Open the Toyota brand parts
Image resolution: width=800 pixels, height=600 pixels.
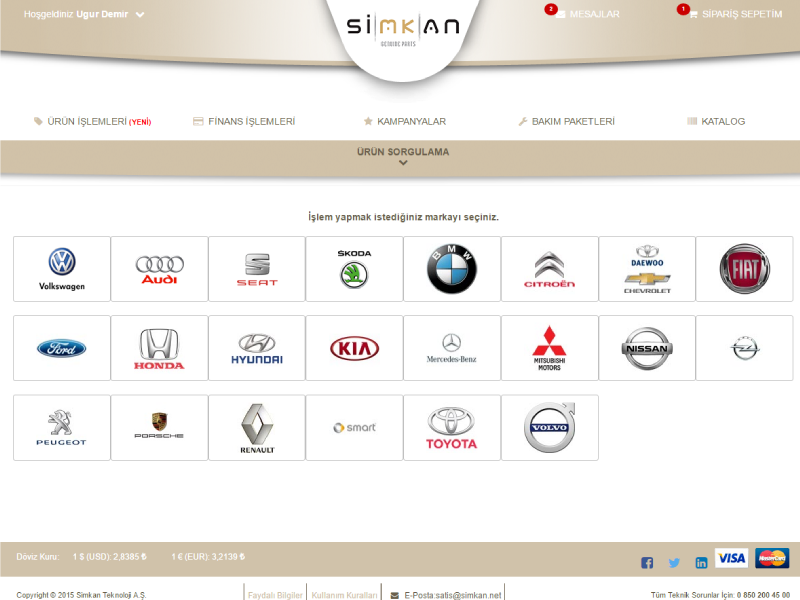[452, 428]
